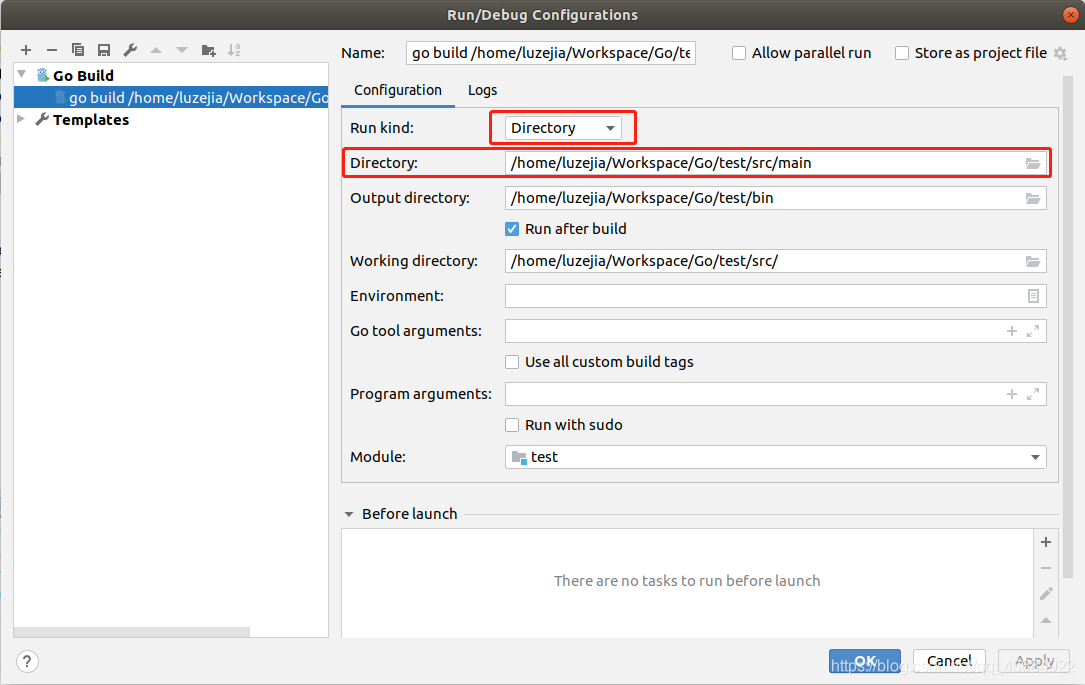
Task: Move configuration down with the arrow icon
Action: (x=182, y=50)
